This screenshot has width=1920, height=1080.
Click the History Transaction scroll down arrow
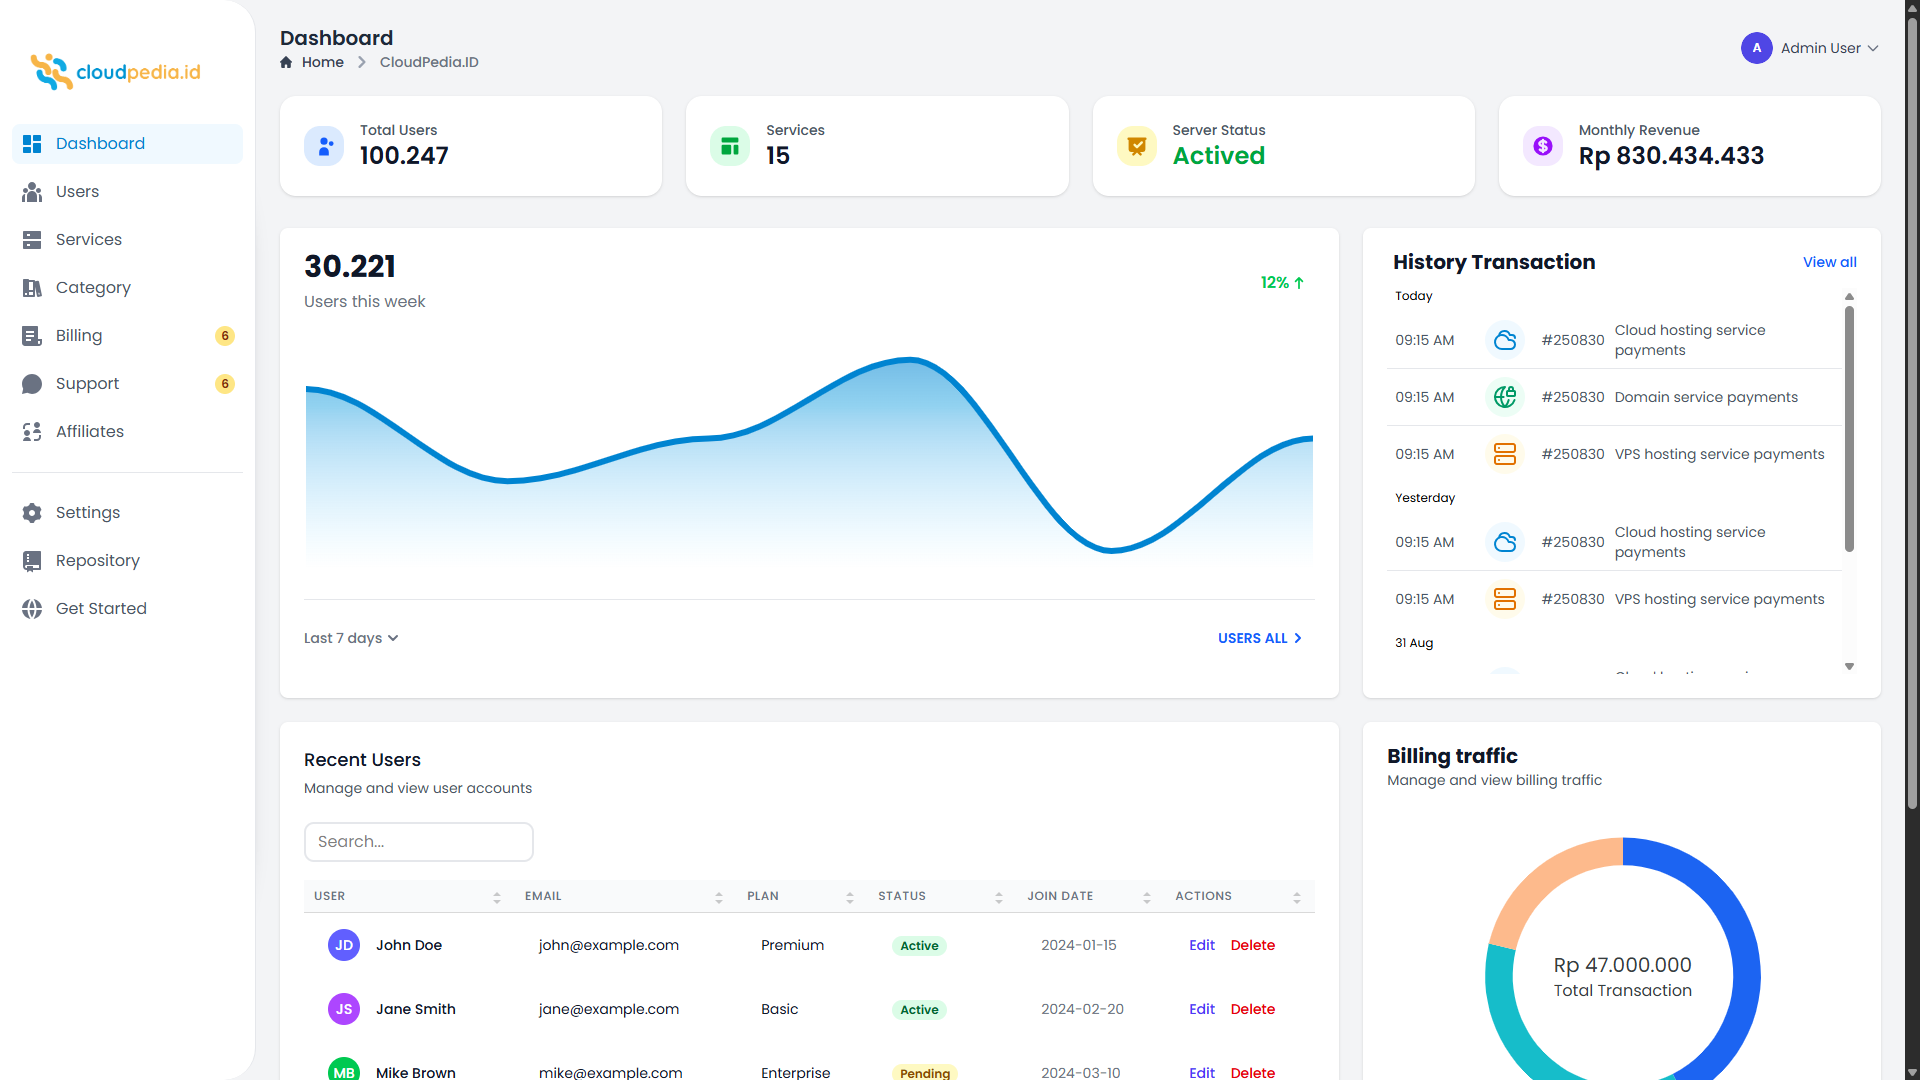[x=1849, y=666]
